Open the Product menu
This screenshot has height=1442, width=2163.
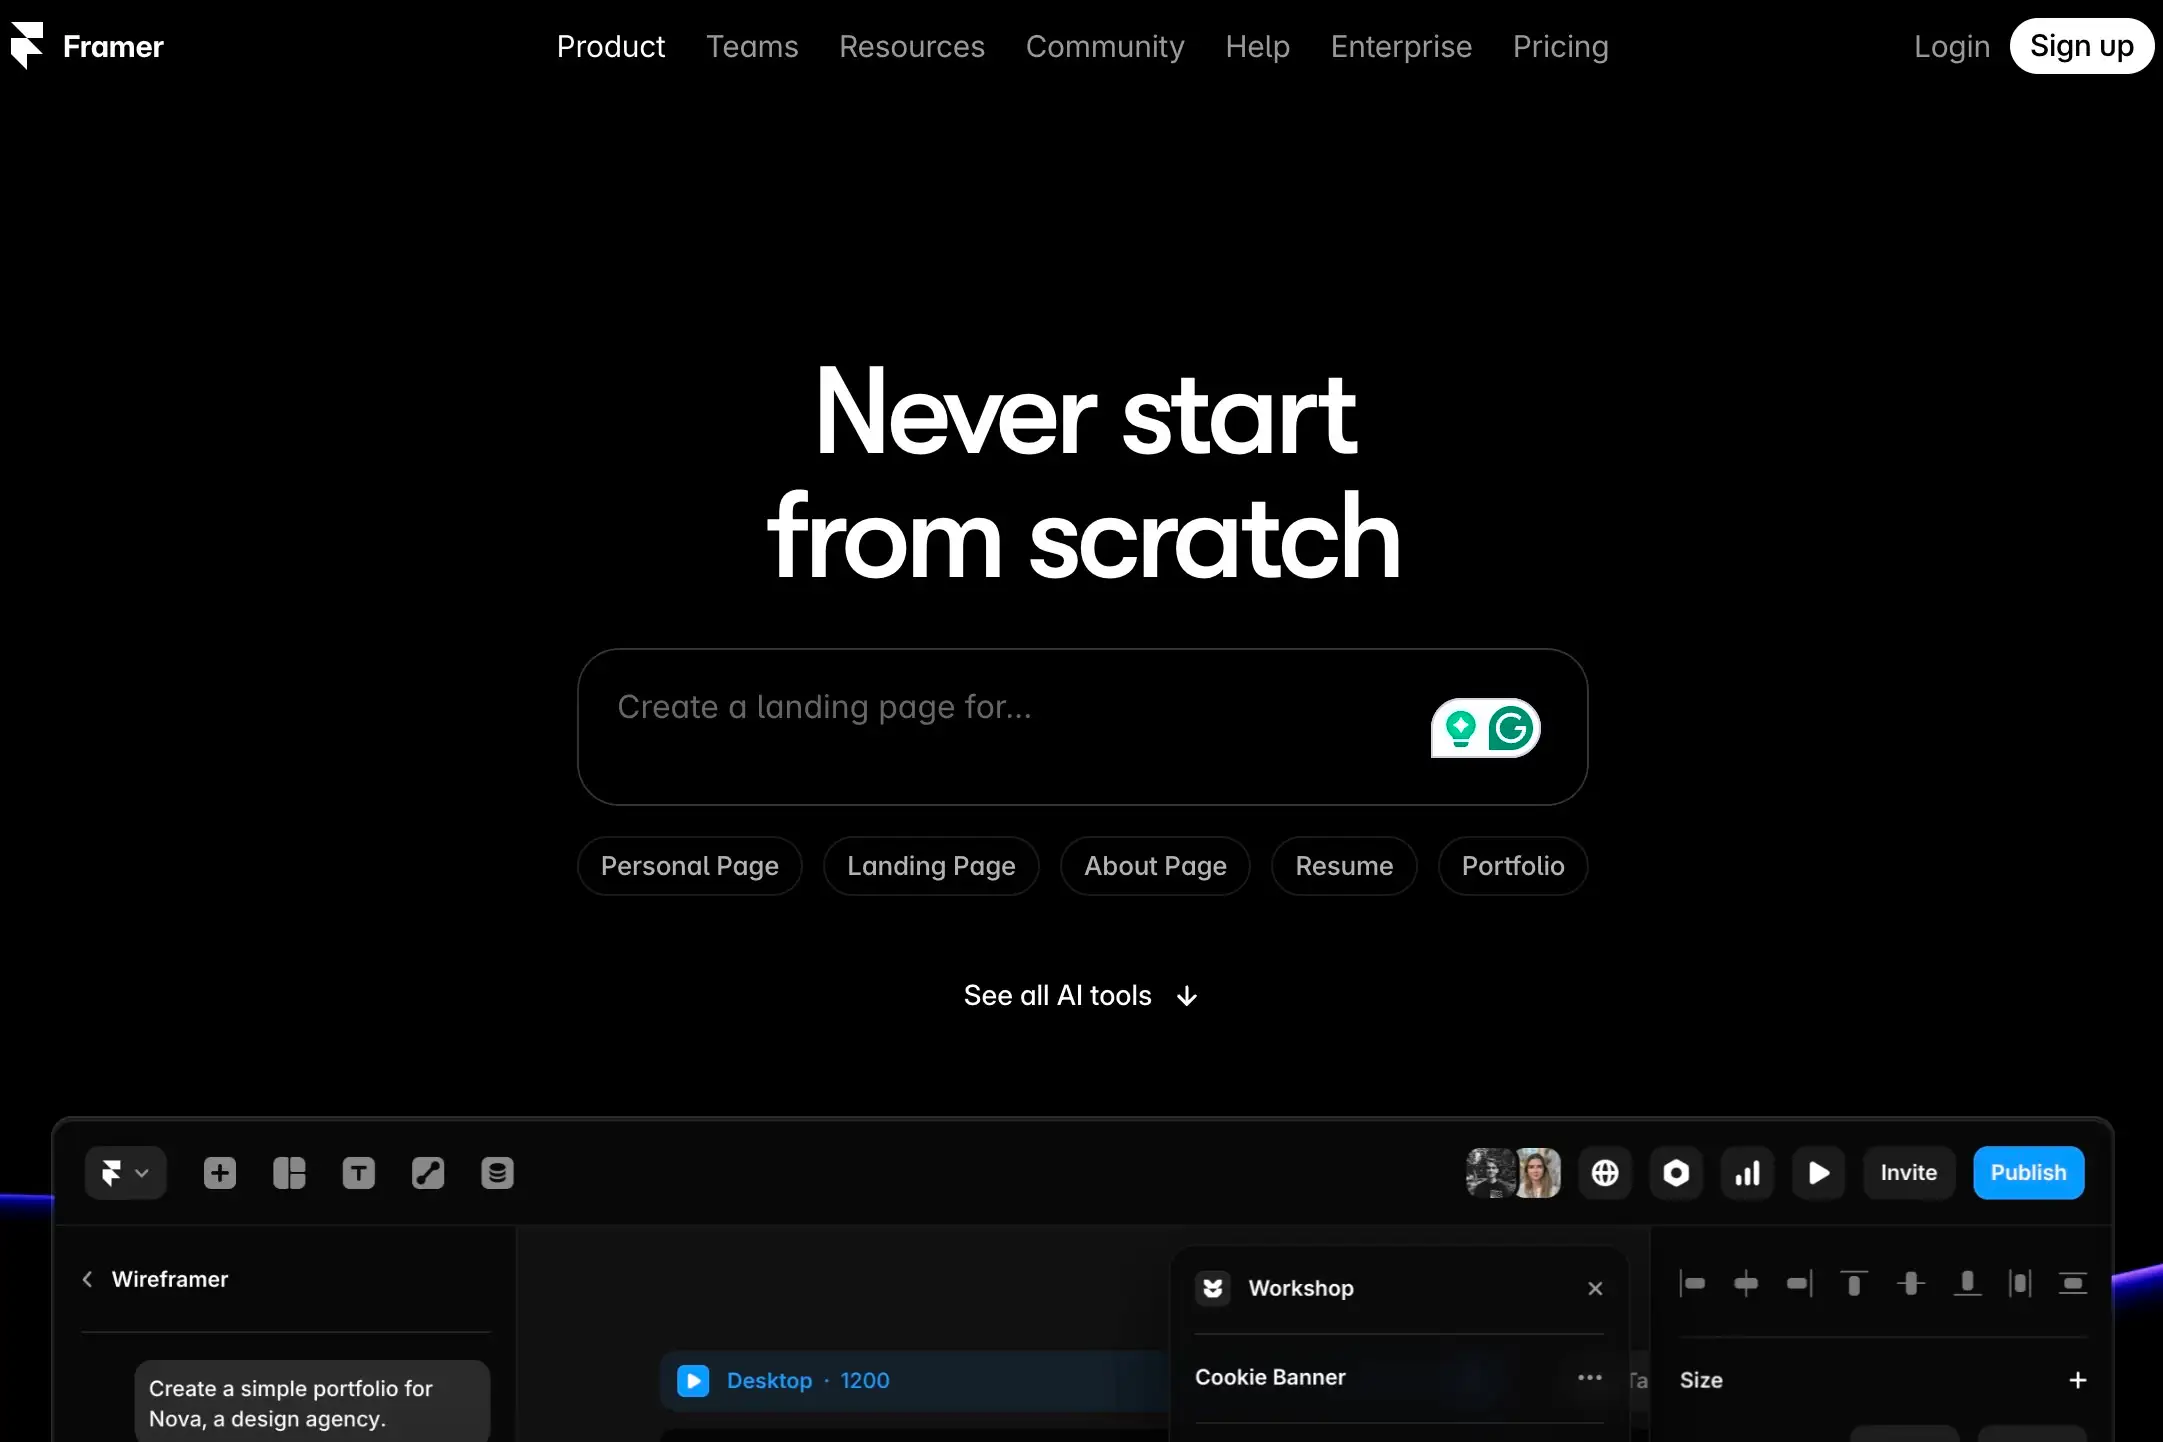tap(611, 46)
